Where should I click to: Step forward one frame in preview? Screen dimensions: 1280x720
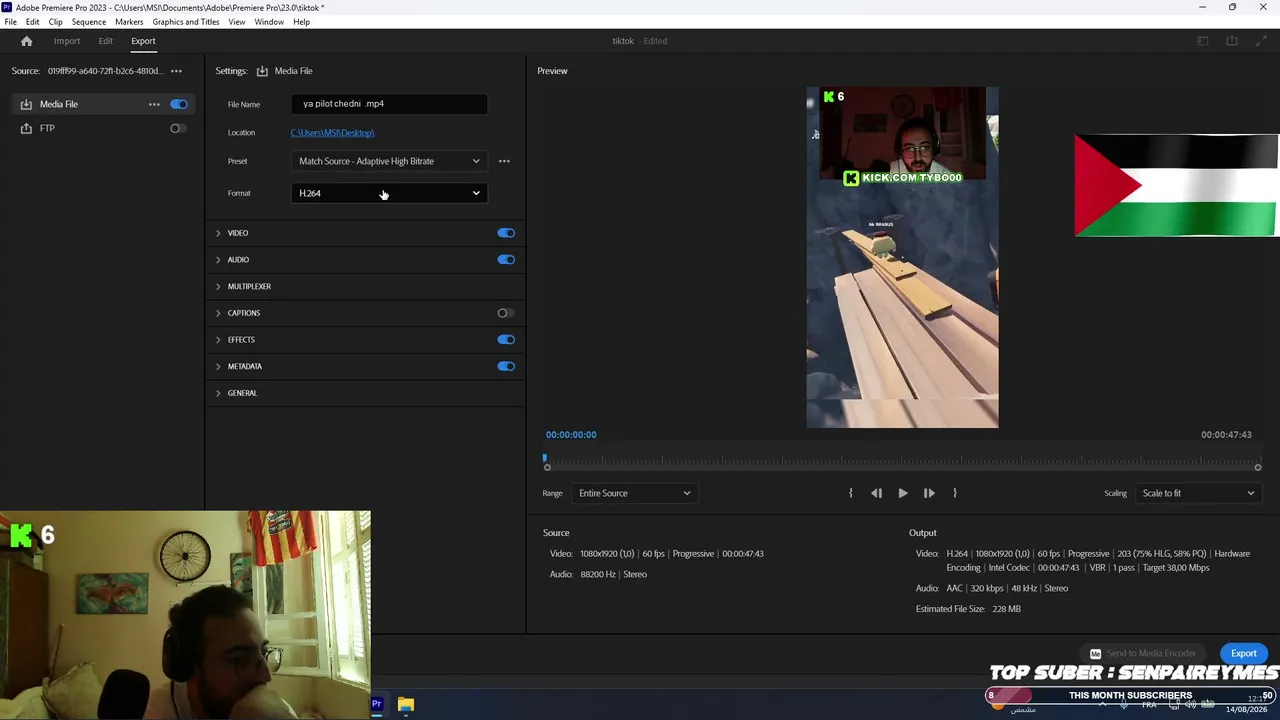click(x=929, y=493)
